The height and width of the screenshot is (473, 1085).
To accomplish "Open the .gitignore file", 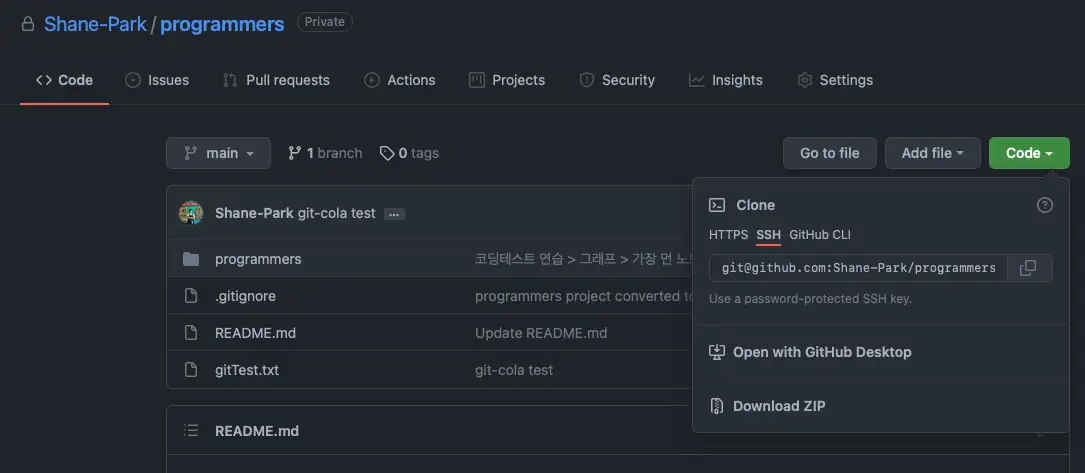I will [246, 296].
